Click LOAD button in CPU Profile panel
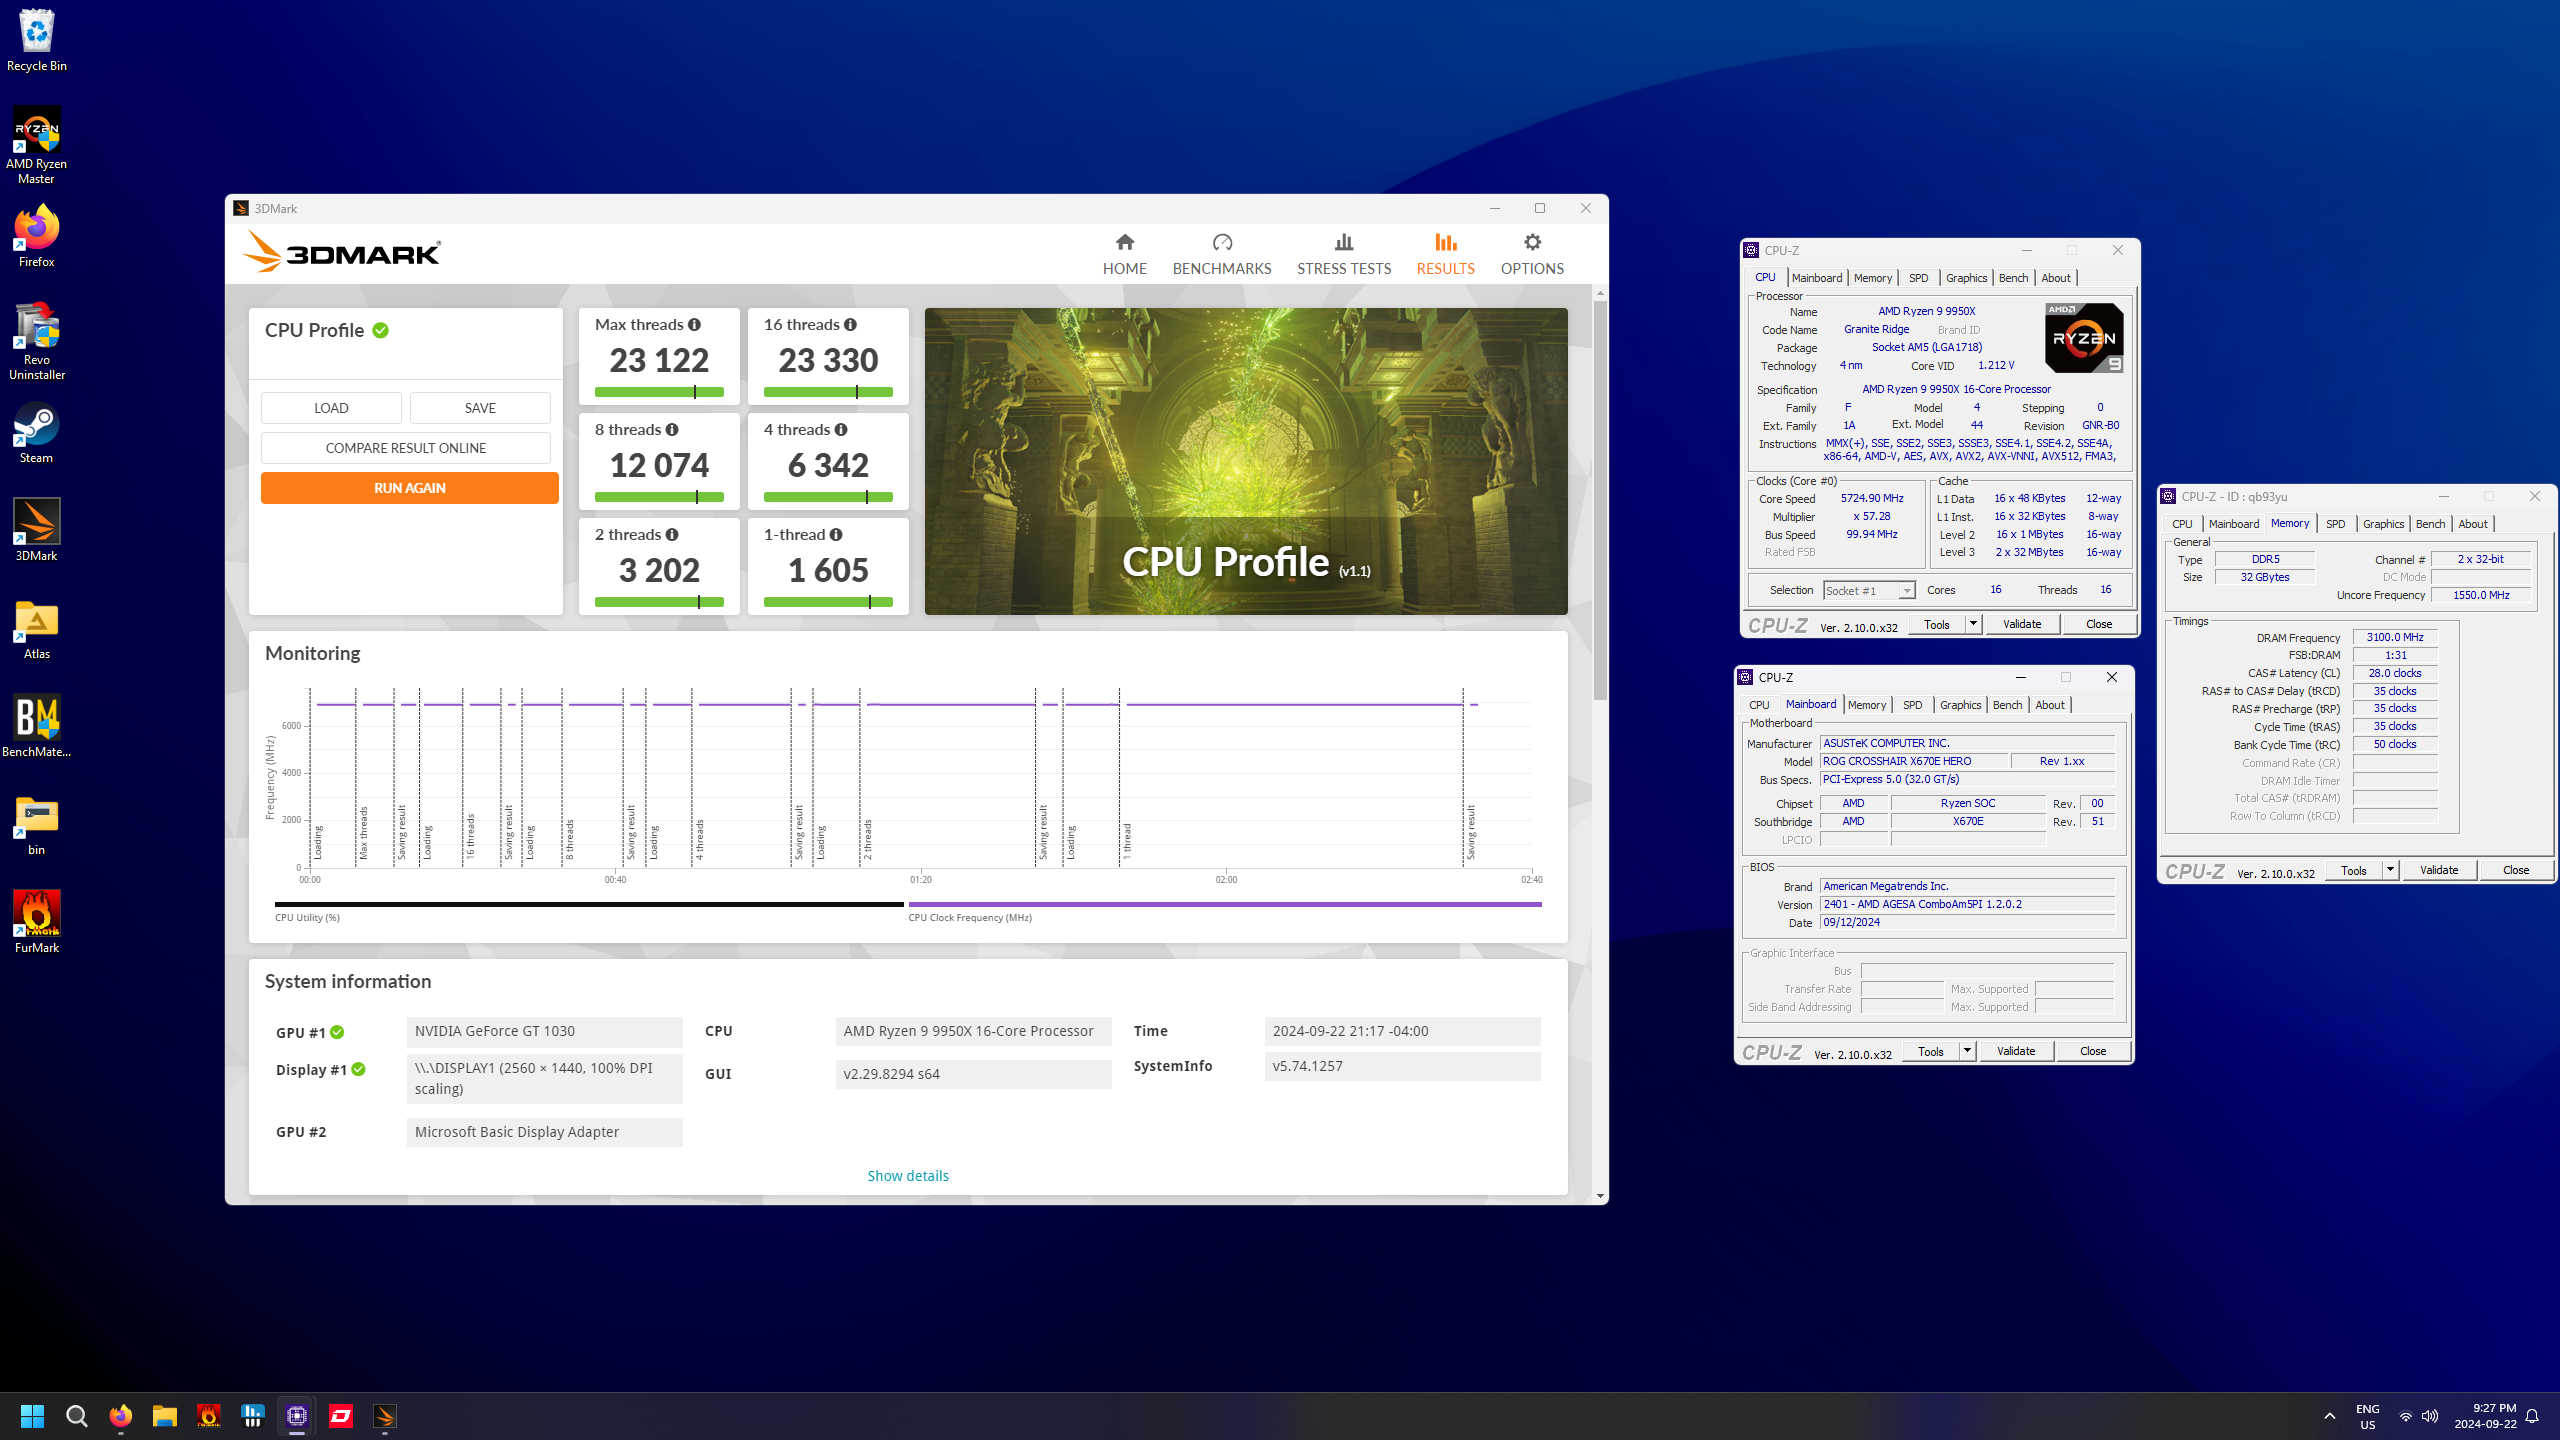 click(x=331, y=408)
